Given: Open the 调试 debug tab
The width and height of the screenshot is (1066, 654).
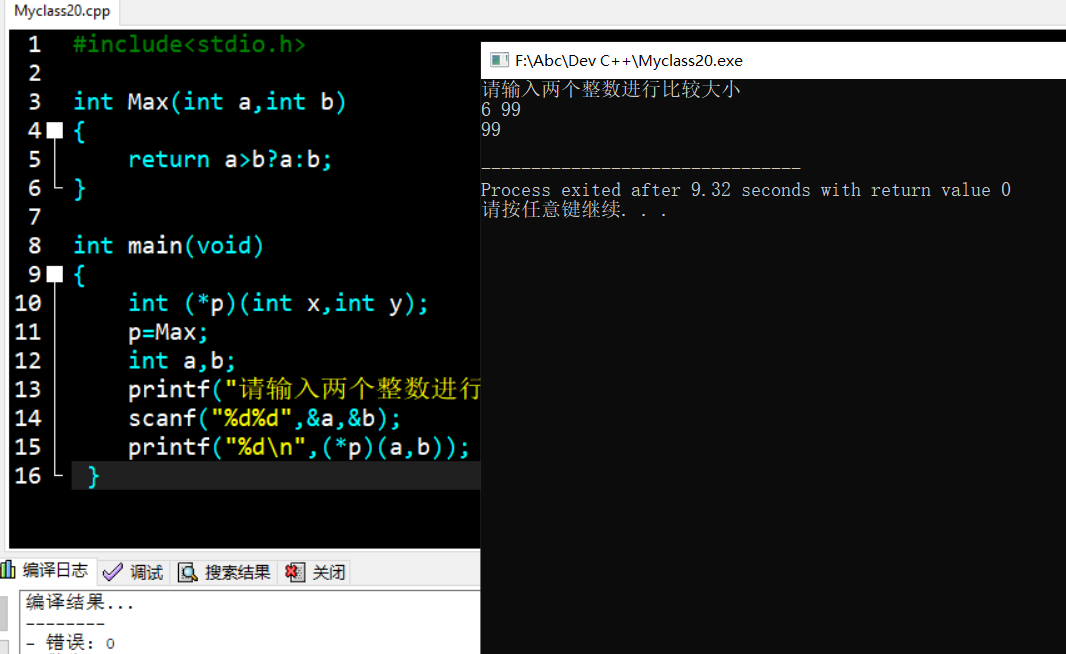Looking at the screenshot, I should 133,572.
